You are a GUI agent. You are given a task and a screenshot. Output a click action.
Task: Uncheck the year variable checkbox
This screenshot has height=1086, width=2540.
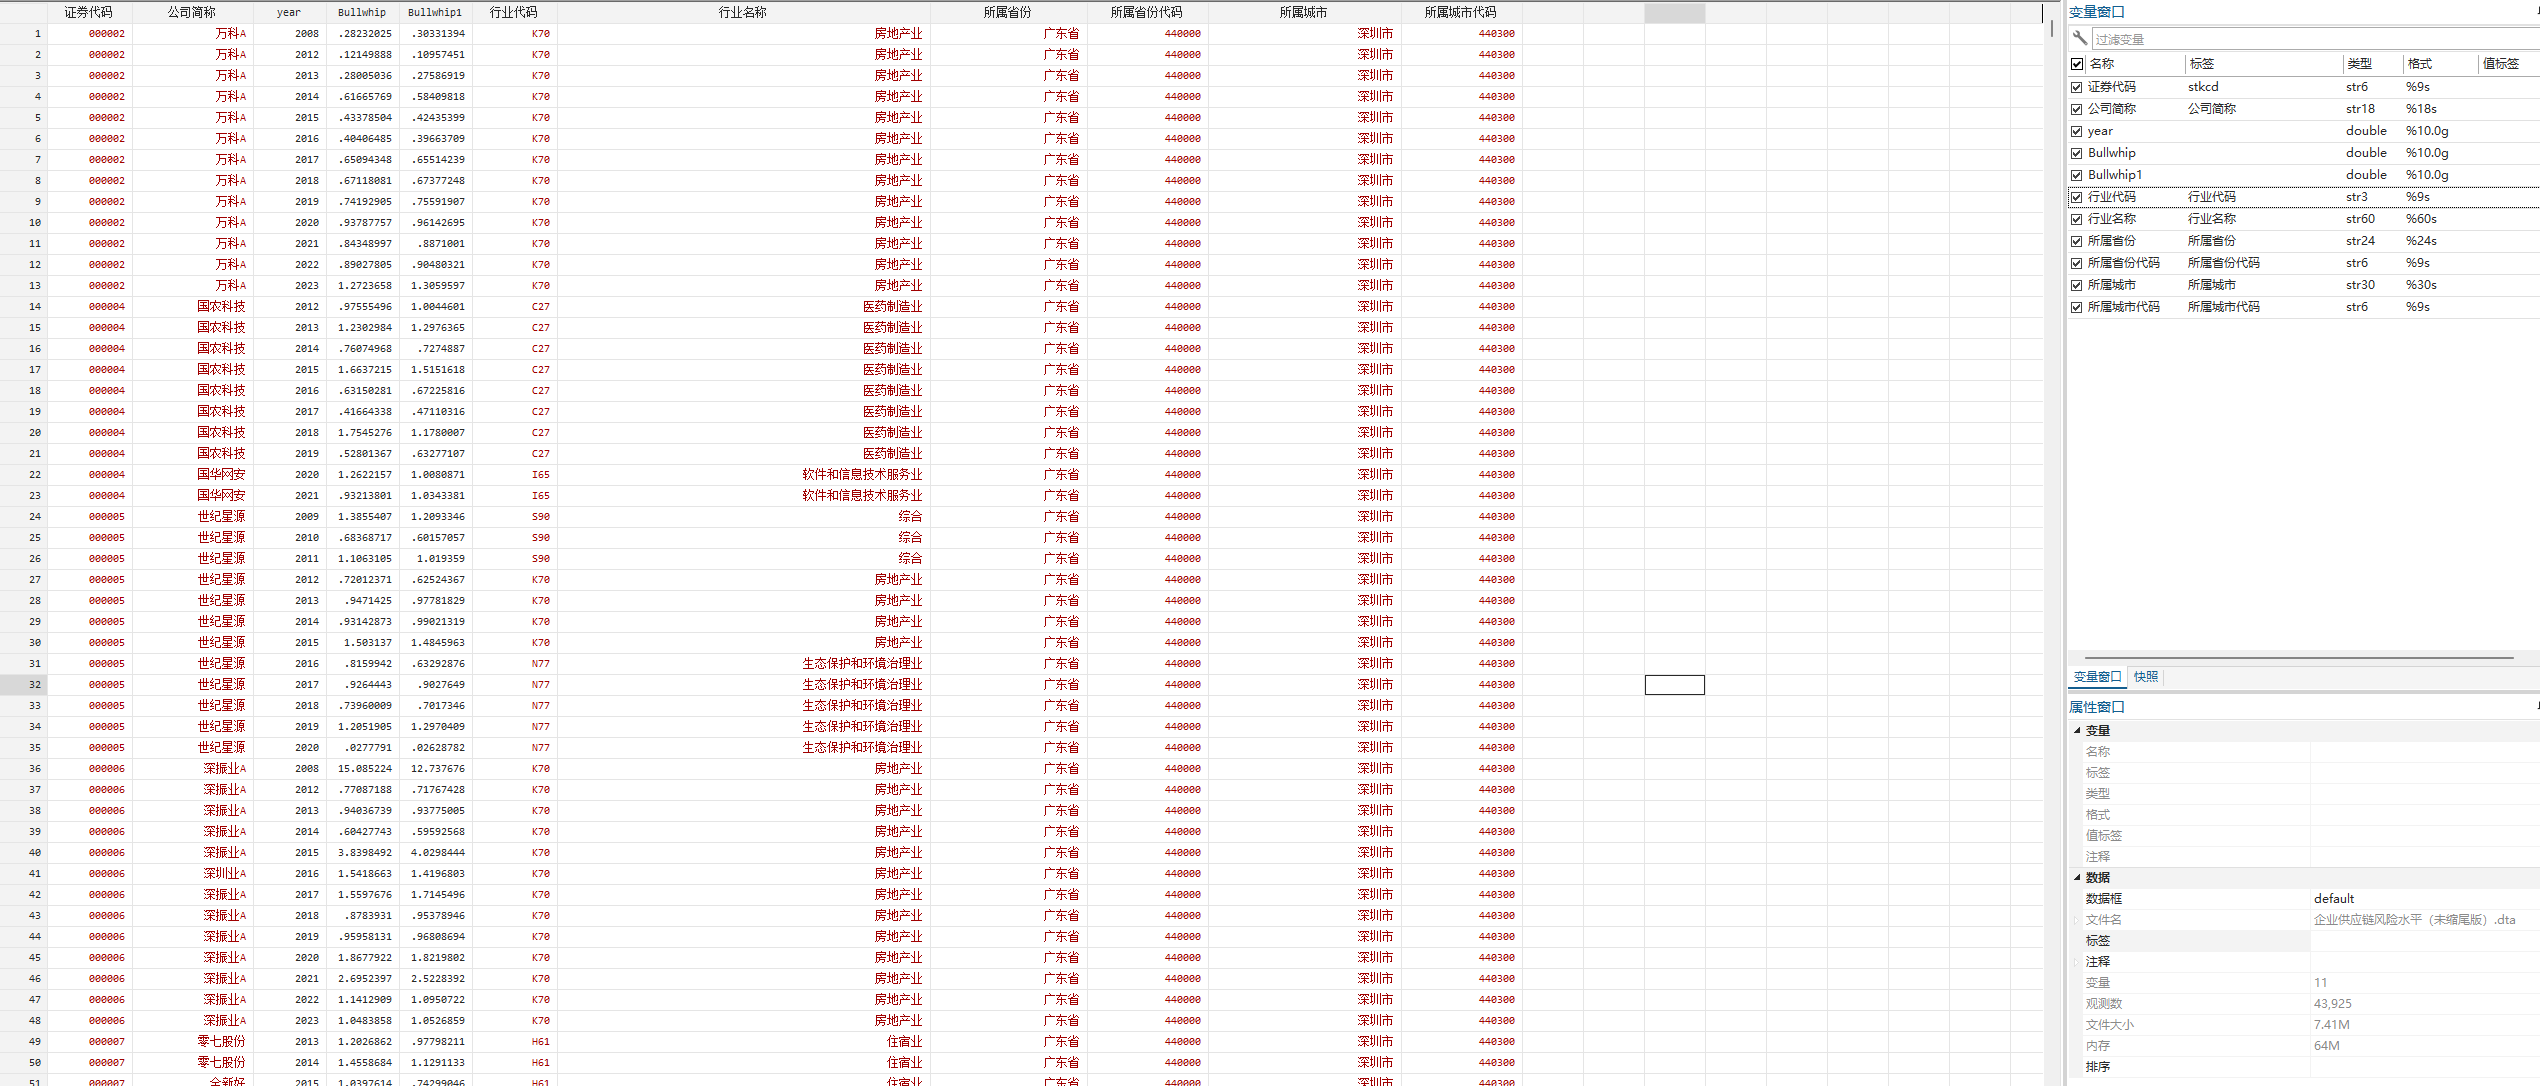2077,131
